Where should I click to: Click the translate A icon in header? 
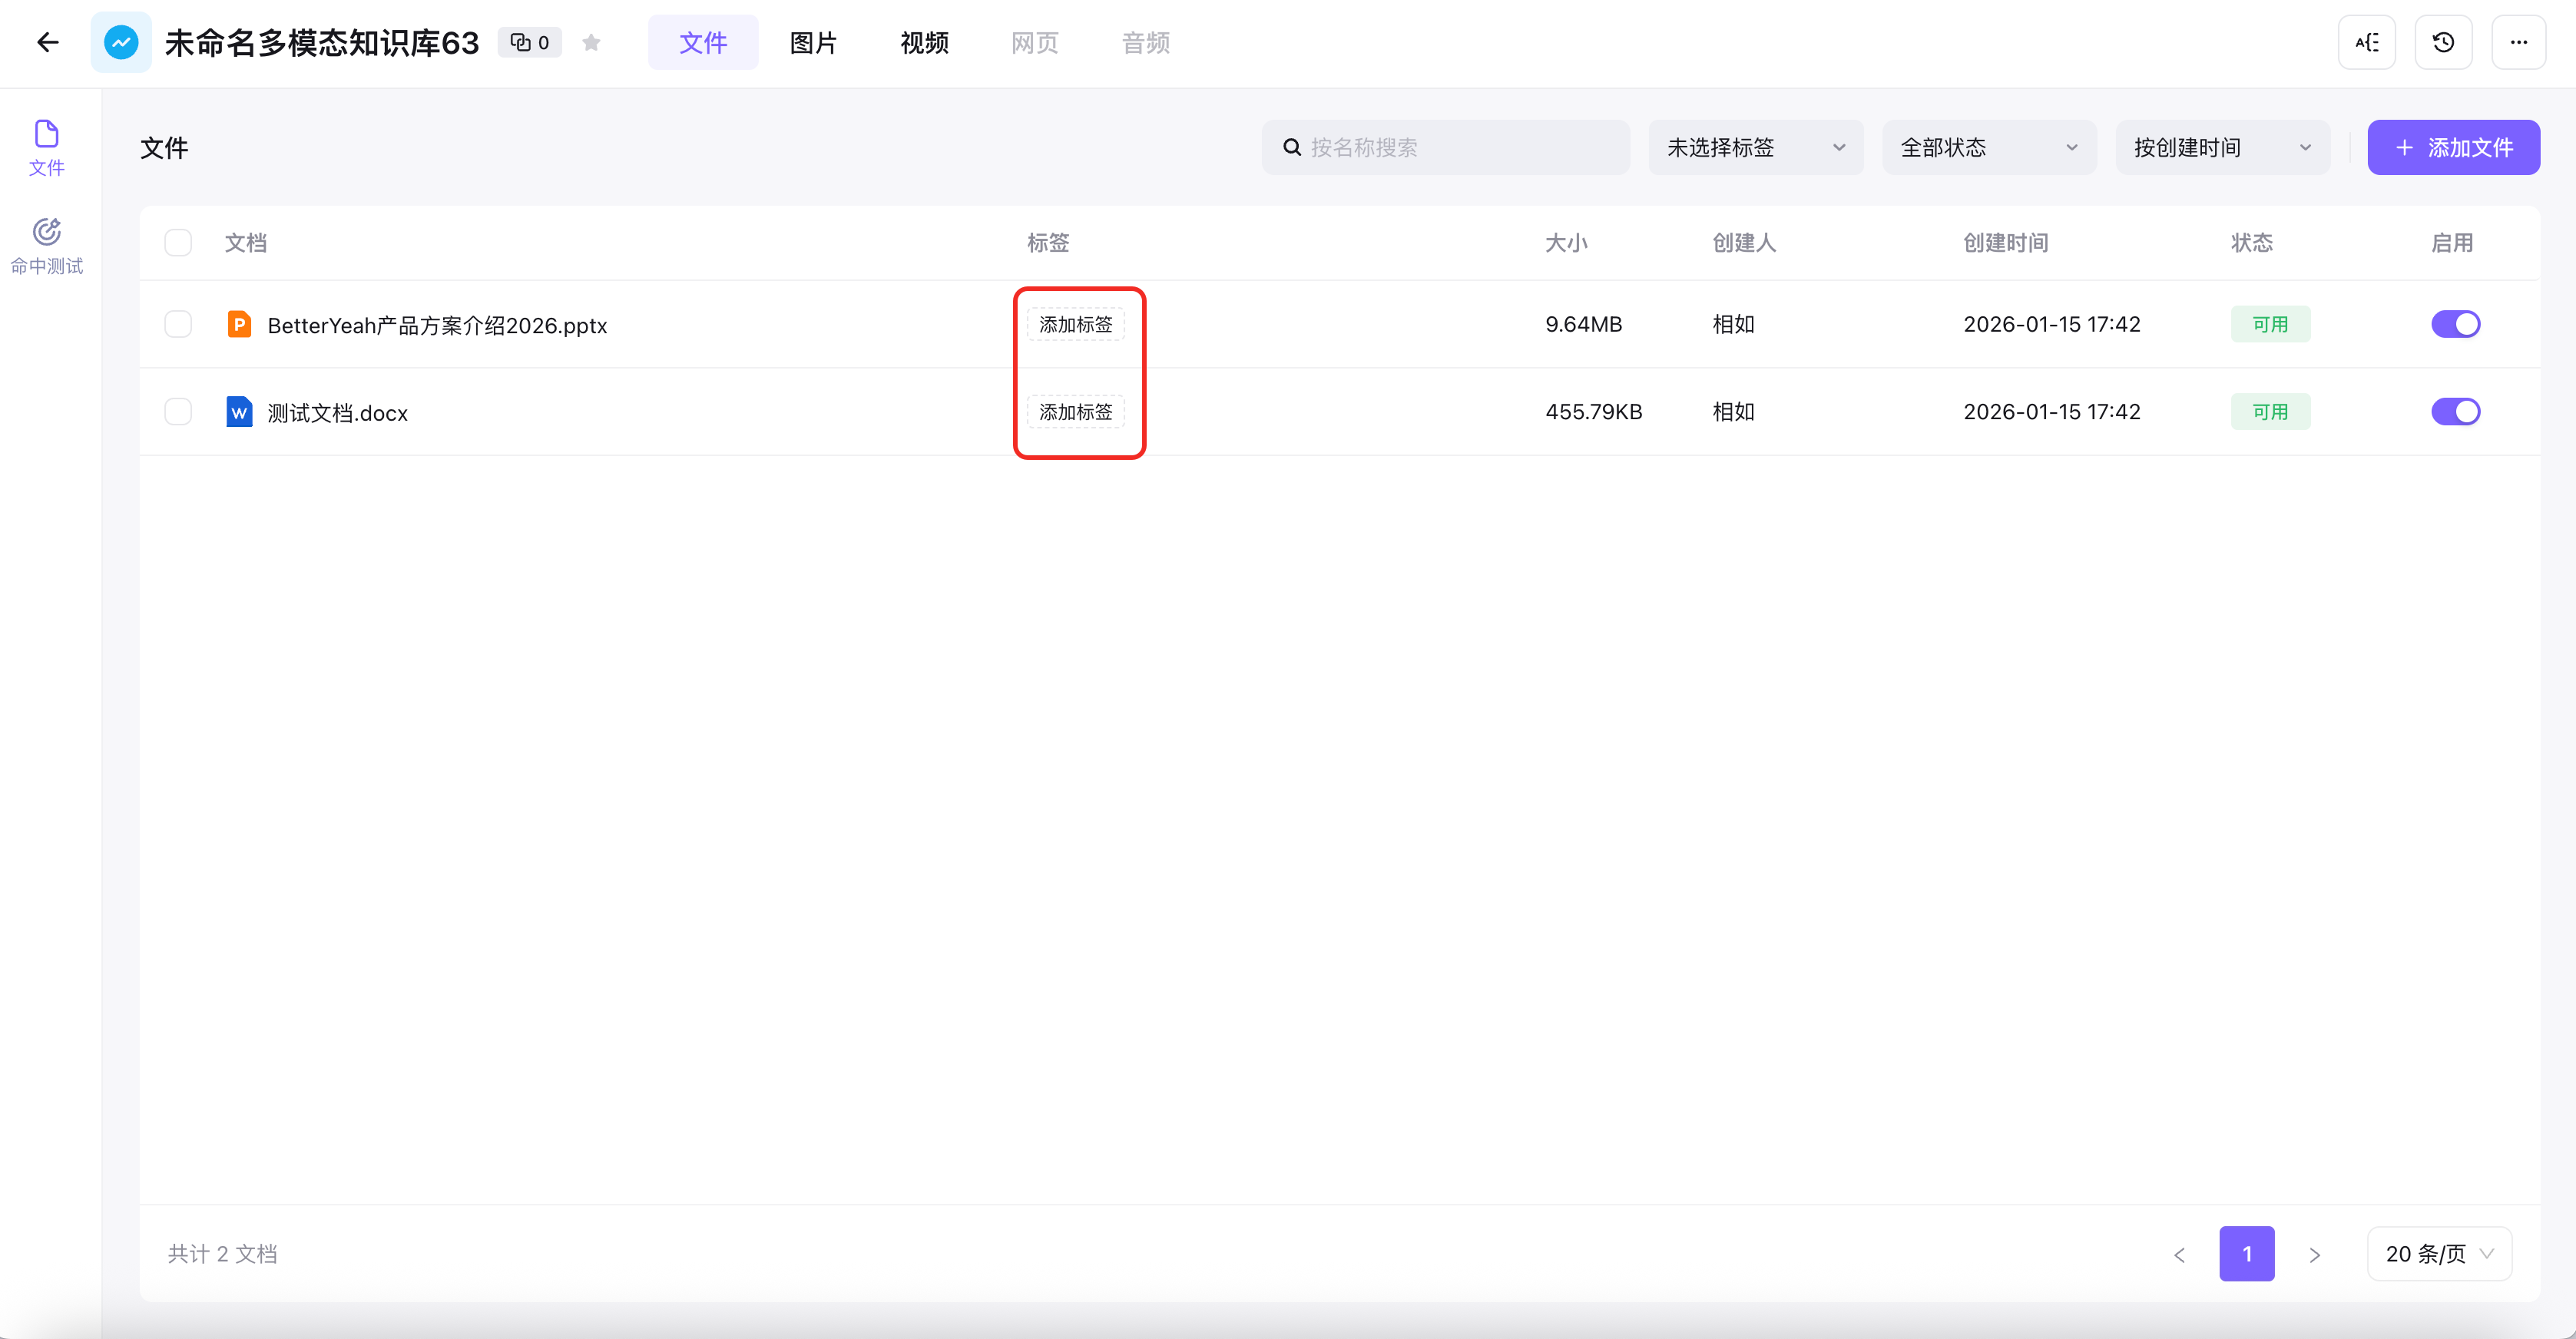coord(2366,42)
